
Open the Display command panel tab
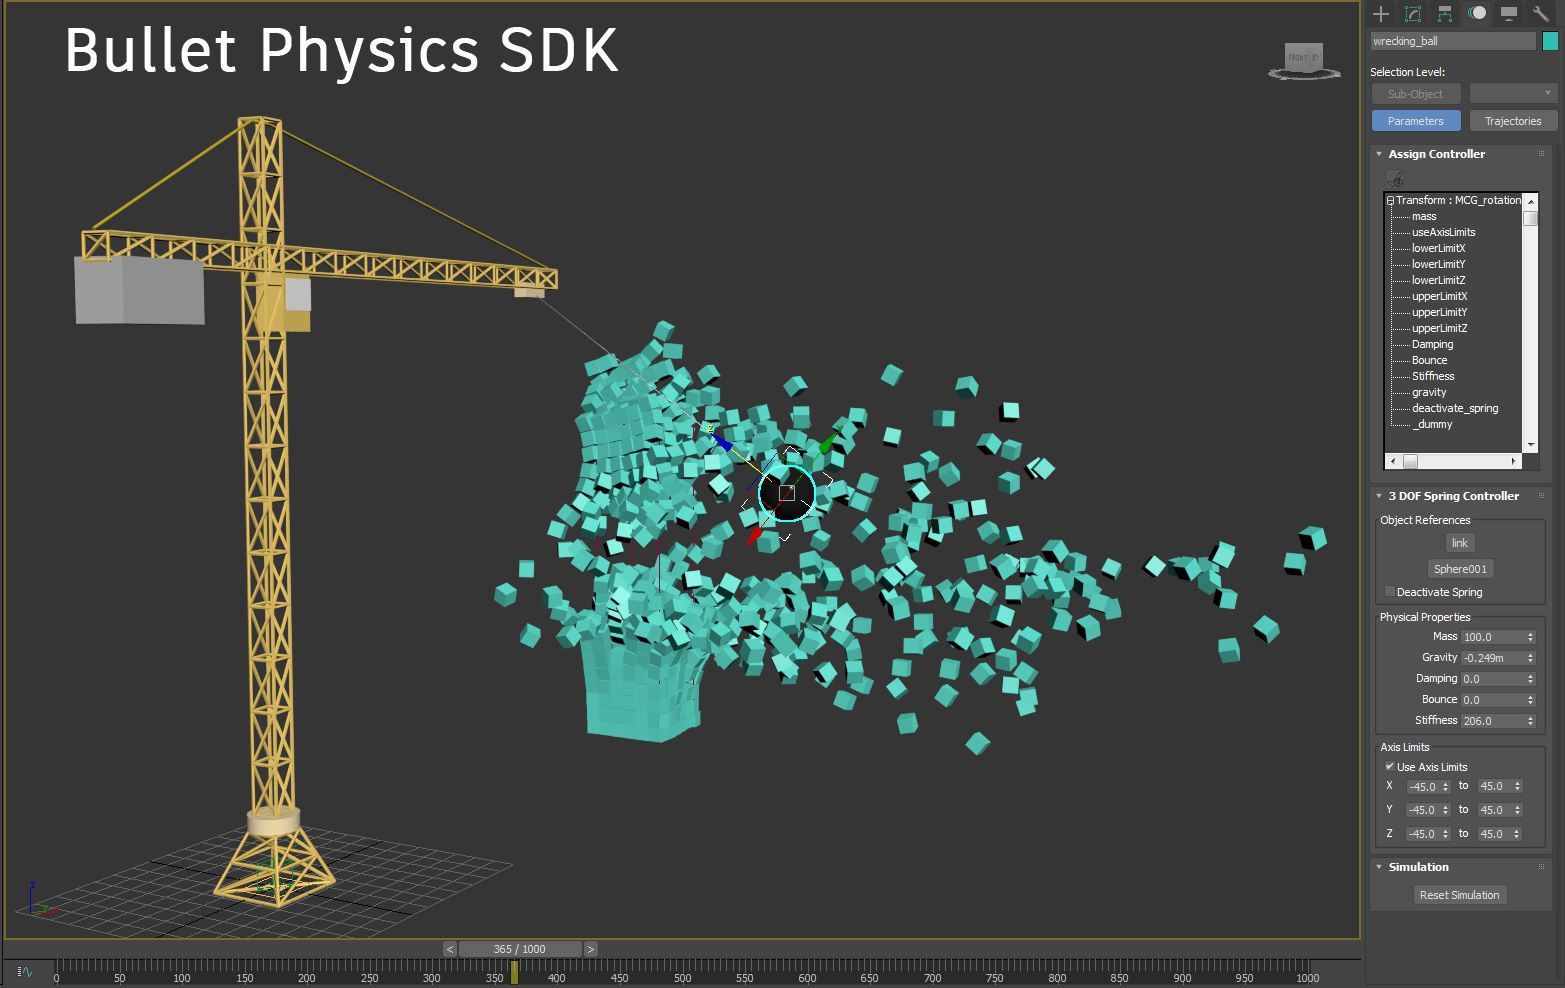[x=1509, y=14]
